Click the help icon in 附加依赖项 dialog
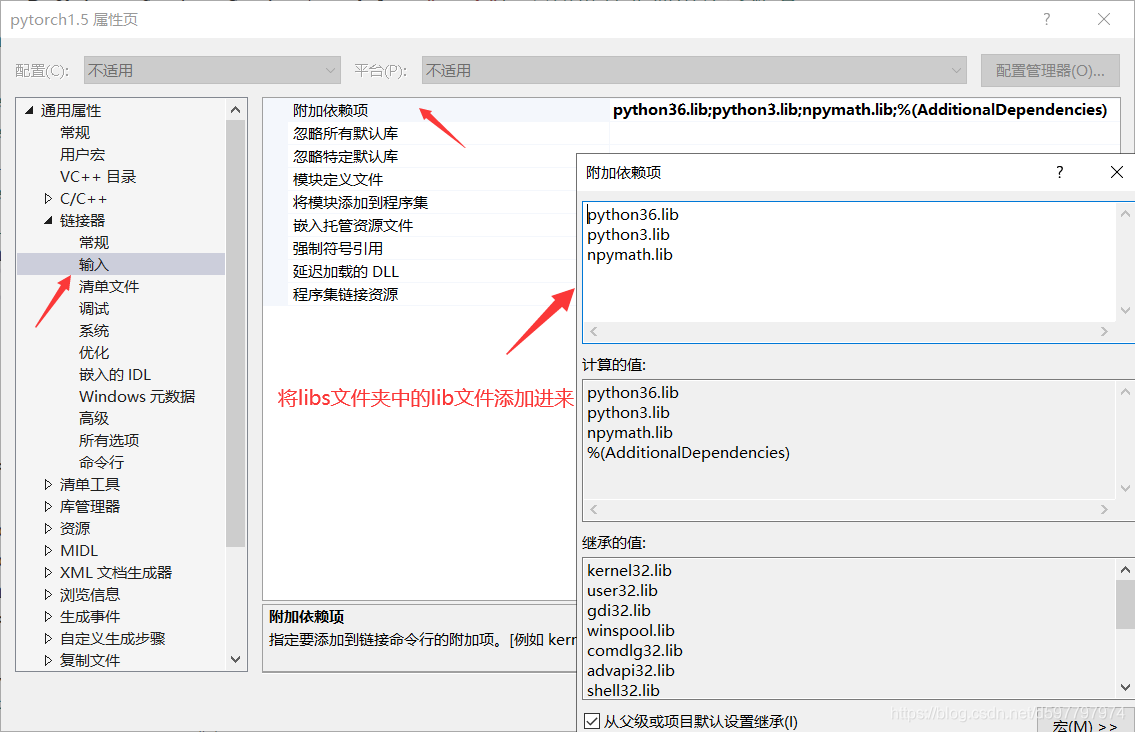Screen dimensions: 1135x732 coord(1060,172)
